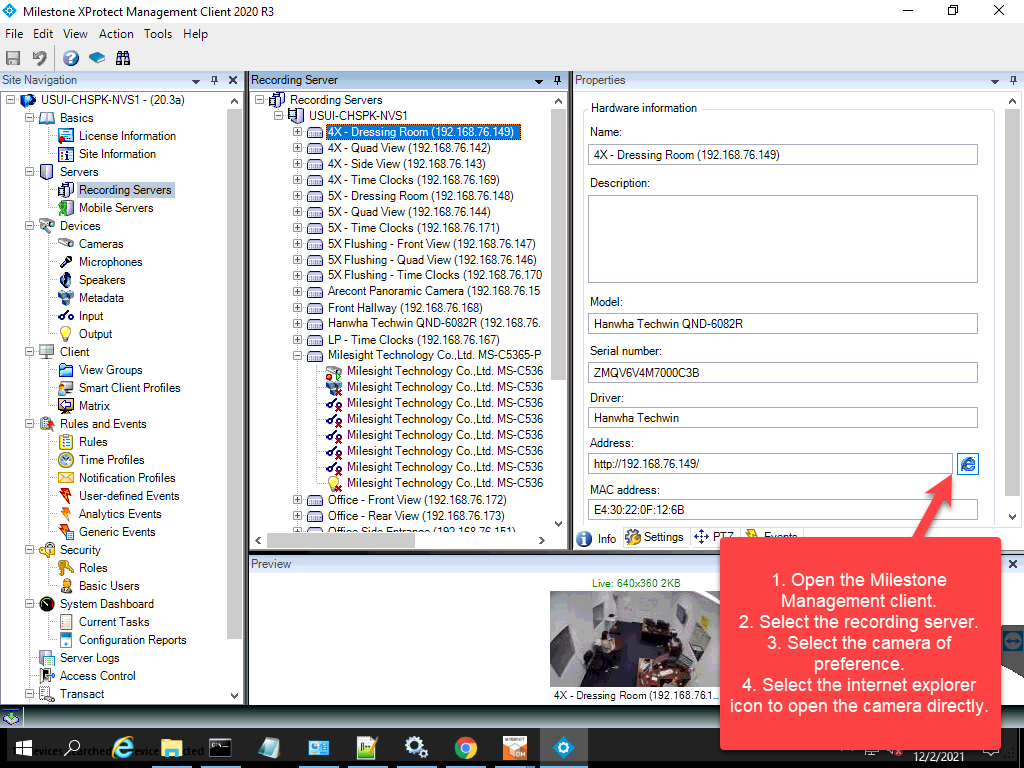The width and height of the screenshot is (1024, 768).
Task: Expand the Office - Front View camera node
Action: click(296, 499)
